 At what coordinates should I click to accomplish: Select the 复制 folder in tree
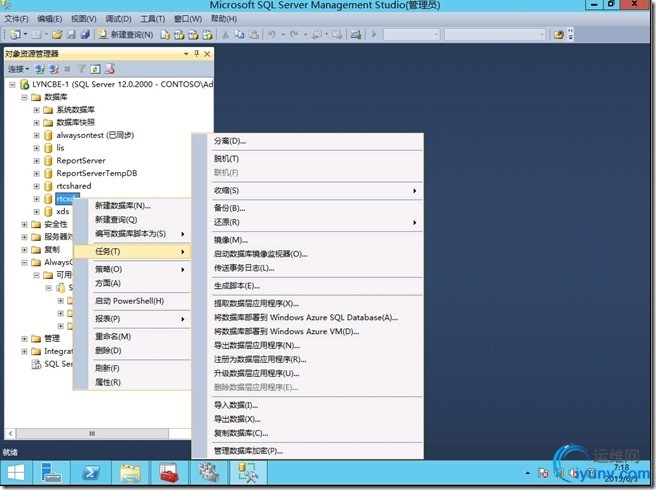[x=52, y=249]
